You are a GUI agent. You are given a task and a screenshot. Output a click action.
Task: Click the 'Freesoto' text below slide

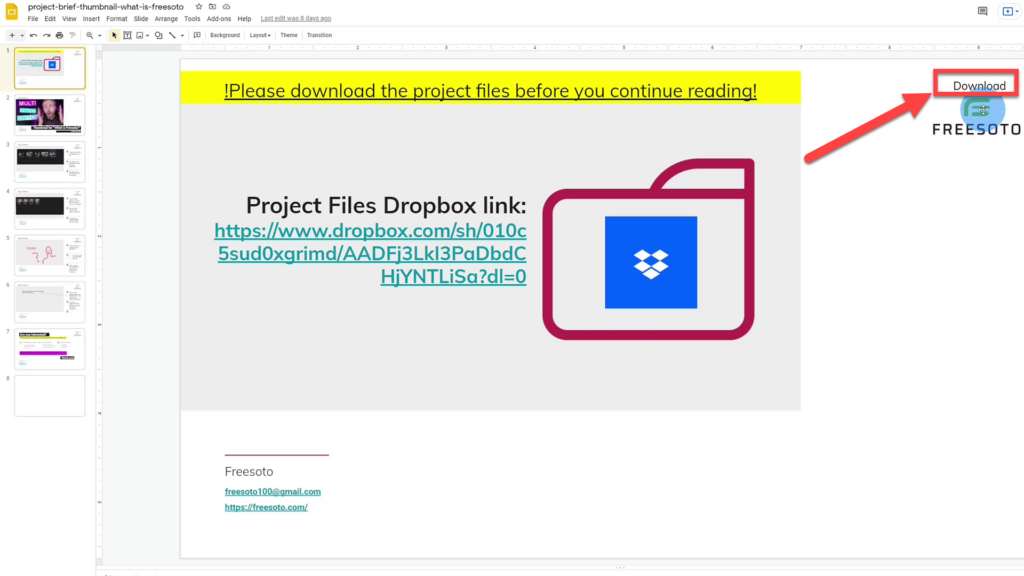[x=249, y=472]
